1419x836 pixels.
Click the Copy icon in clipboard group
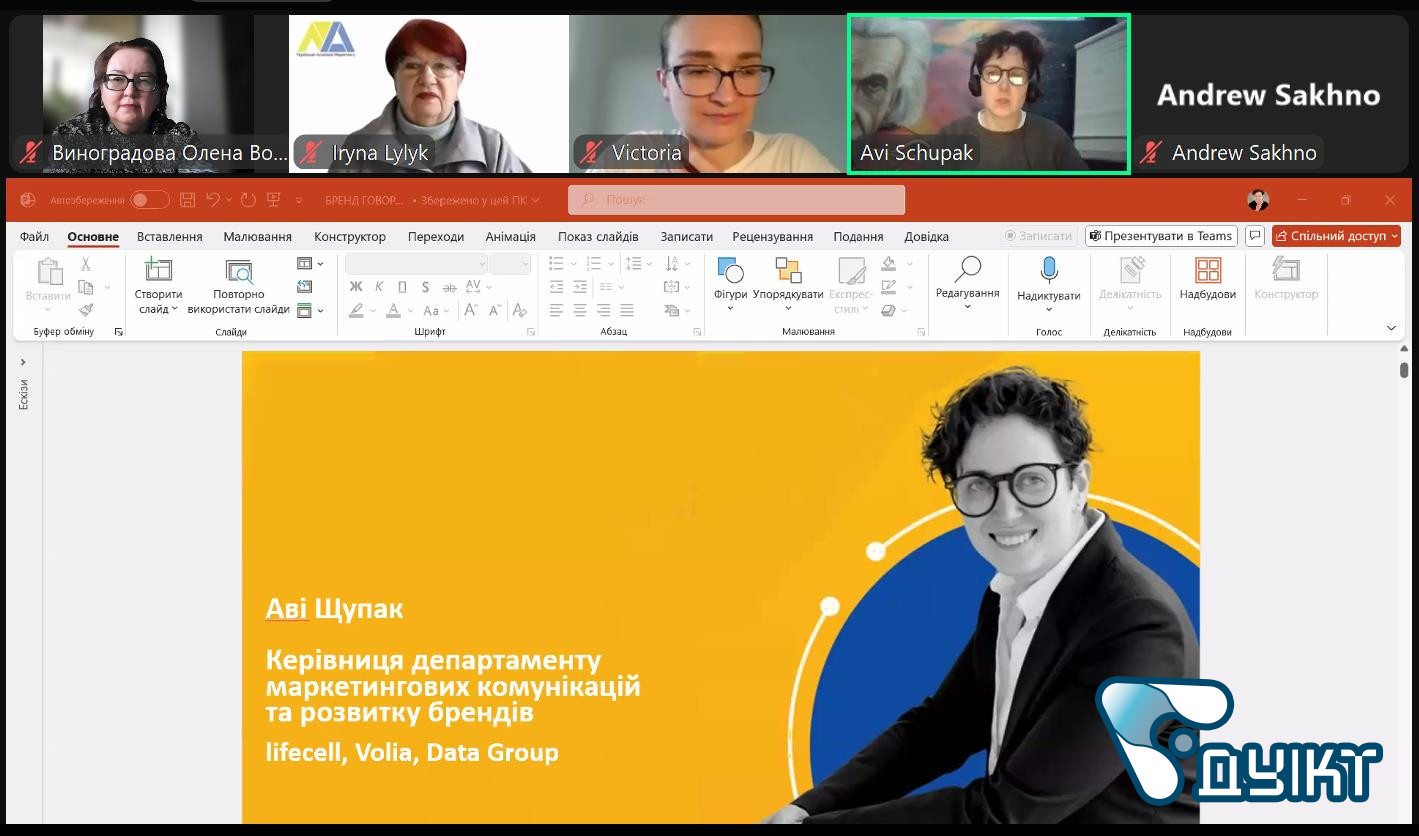pos(86,287)
